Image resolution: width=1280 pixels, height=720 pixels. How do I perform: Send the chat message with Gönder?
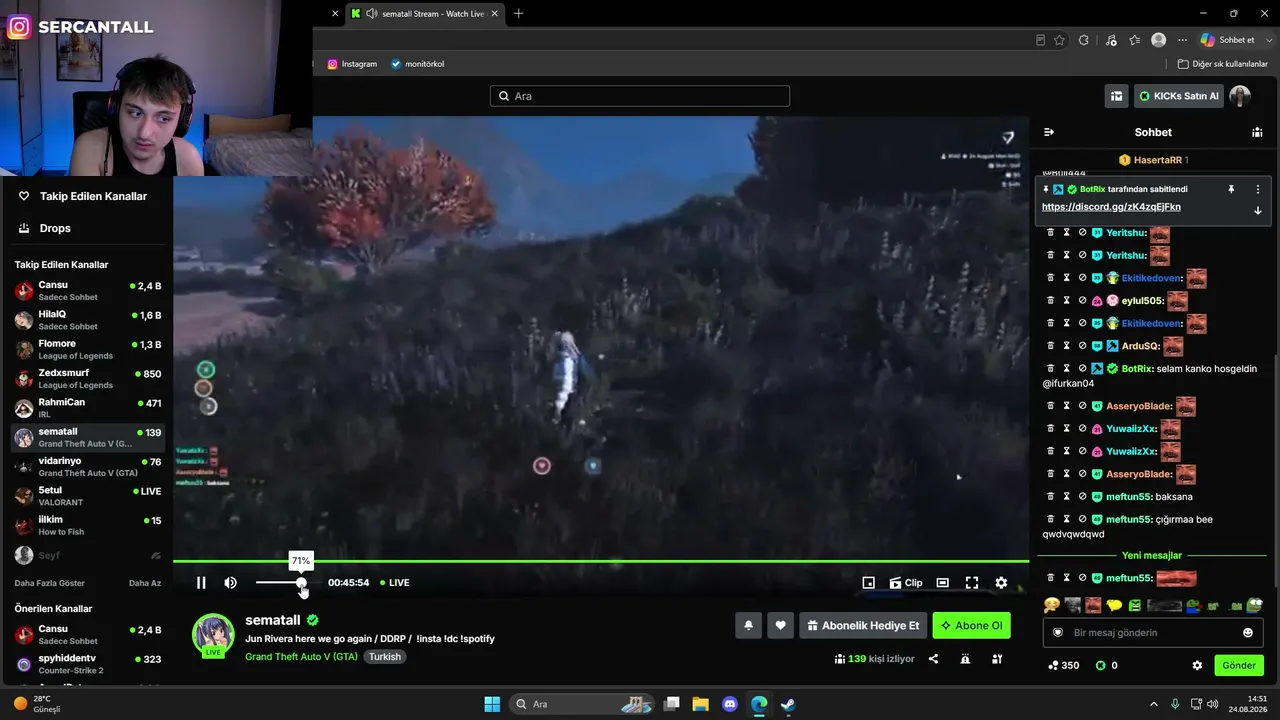coord(1239,665)
